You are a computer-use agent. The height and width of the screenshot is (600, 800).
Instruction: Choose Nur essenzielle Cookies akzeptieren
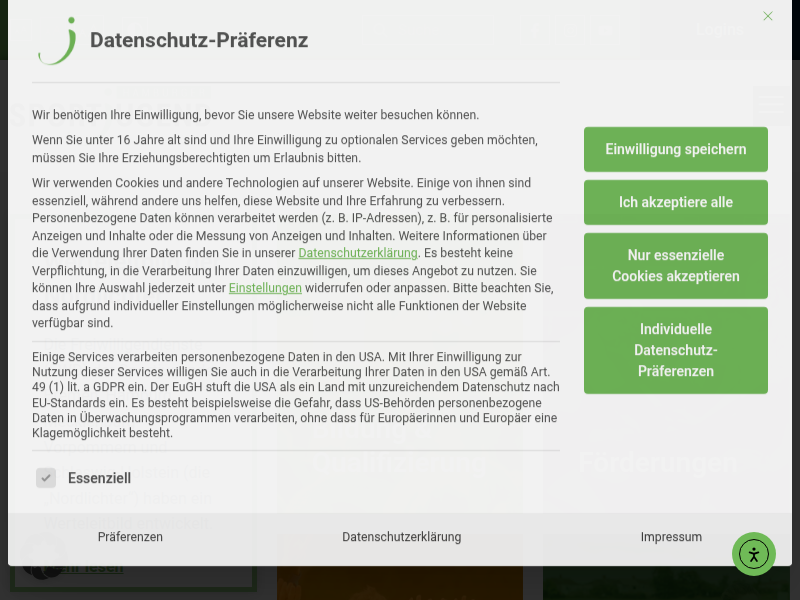point(676,266)
